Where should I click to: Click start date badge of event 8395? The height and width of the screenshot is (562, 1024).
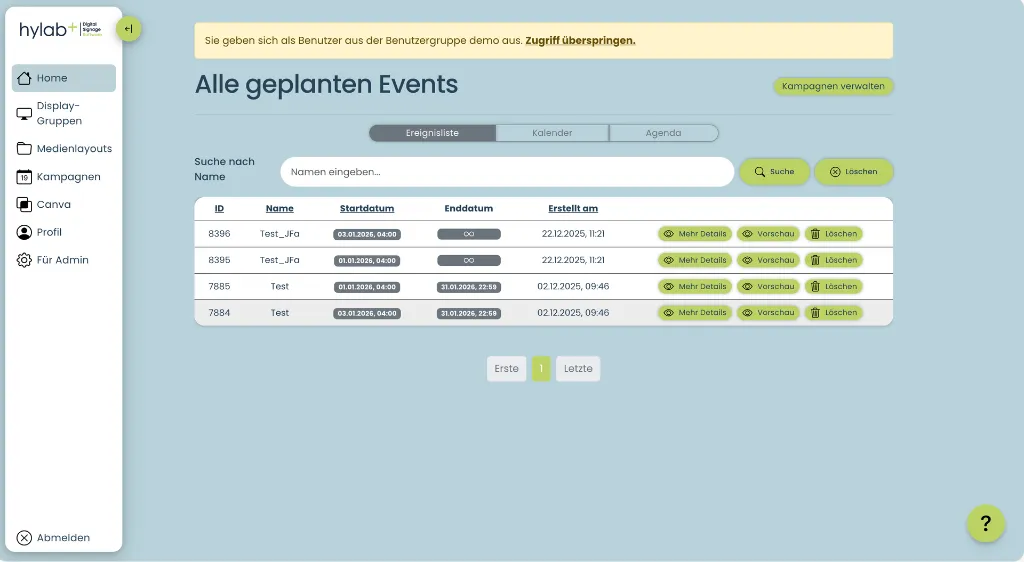[367, 260]
